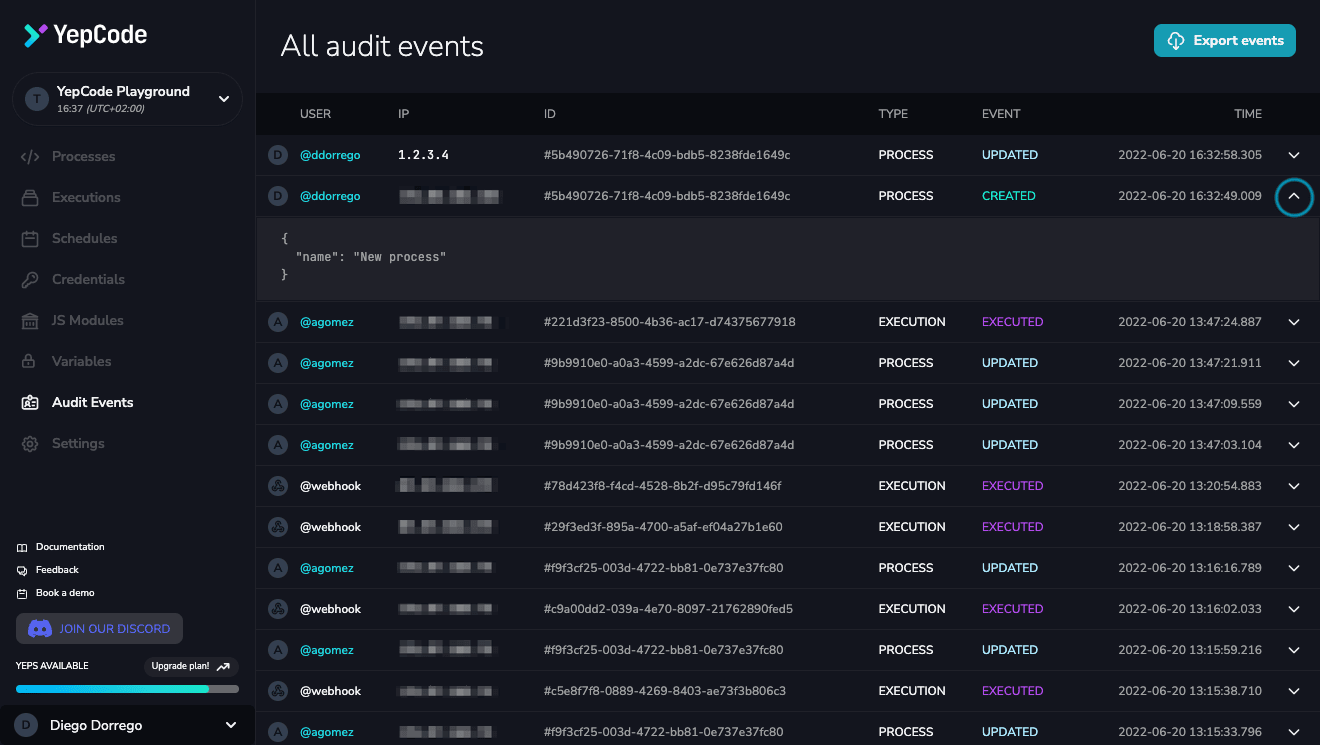Click the @ddorrego user link in the first row

tap(330, 156)
